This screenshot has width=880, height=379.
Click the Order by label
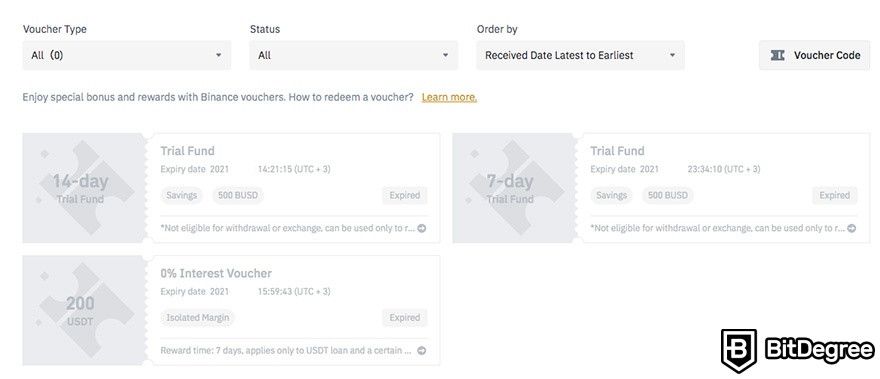pyautogui.click(x=497, y=29)
